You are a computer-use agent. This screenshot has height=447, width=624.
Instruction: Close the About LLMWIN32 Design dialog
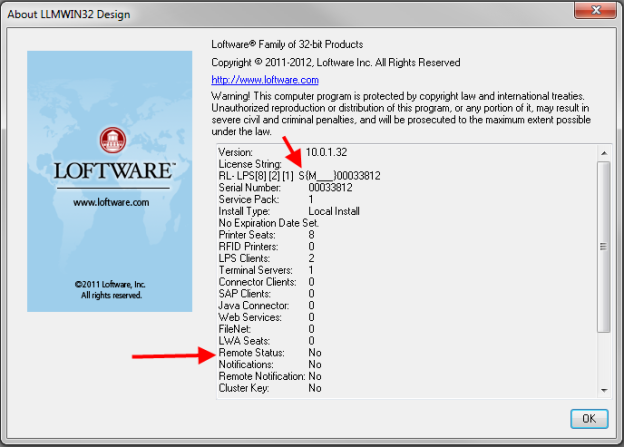pyautogui.click(x=595, y=10)
